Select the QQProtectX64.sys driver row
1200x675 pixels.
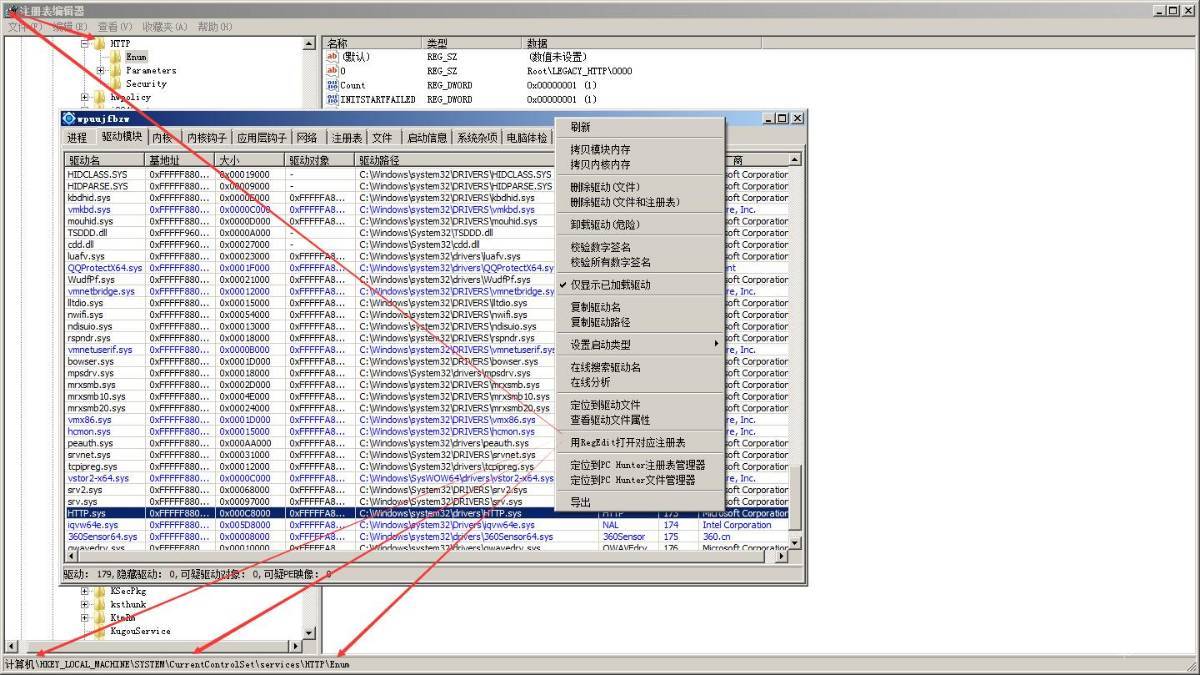[x=426, y=268]
